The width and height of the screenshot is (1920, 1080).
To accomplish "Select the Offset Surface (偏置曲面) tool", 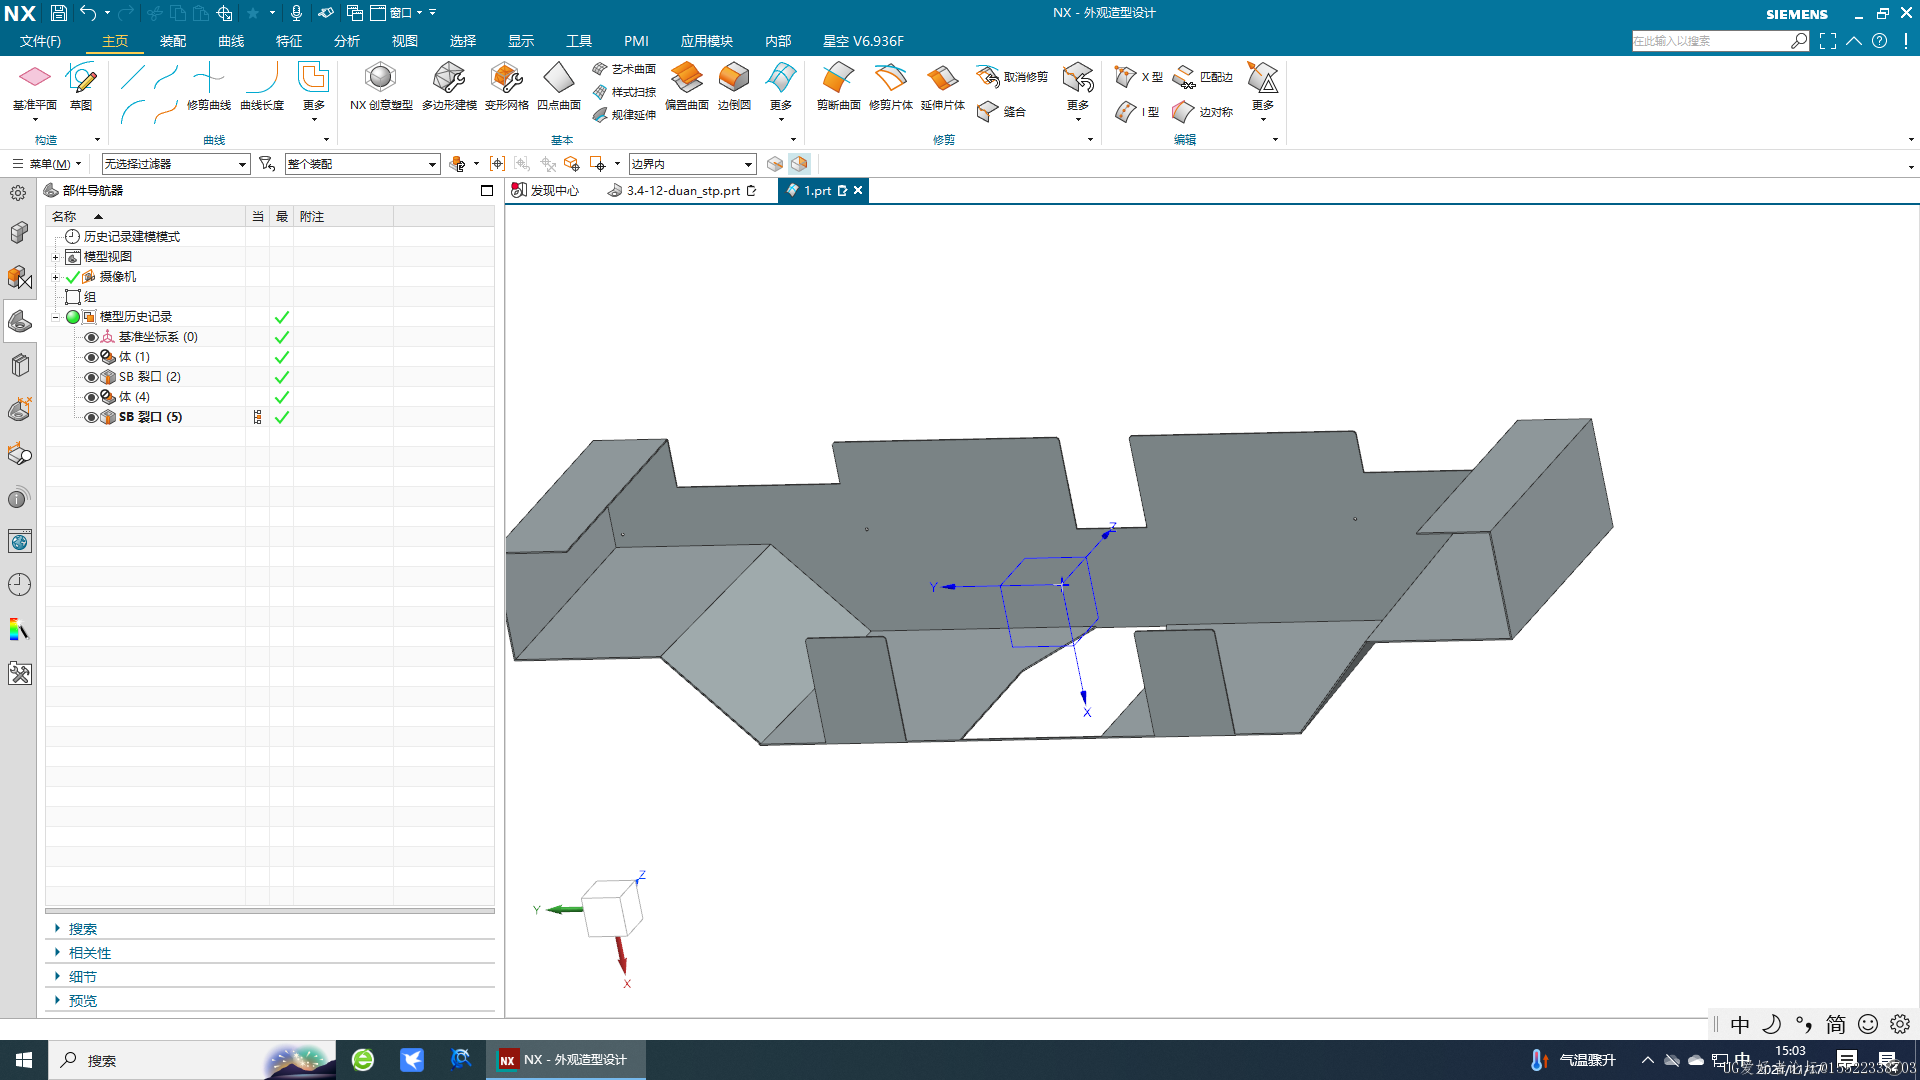I will click(686, 86).
